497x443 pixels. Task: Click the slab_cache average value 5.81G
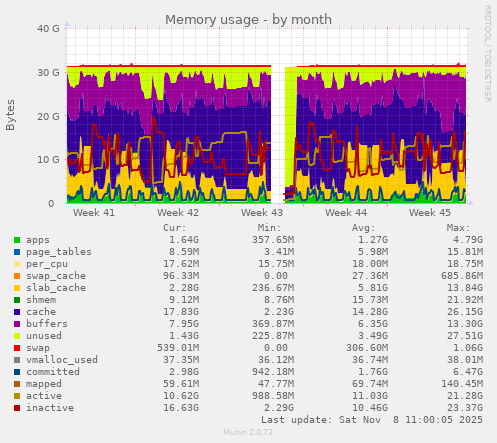pos(373,288)
